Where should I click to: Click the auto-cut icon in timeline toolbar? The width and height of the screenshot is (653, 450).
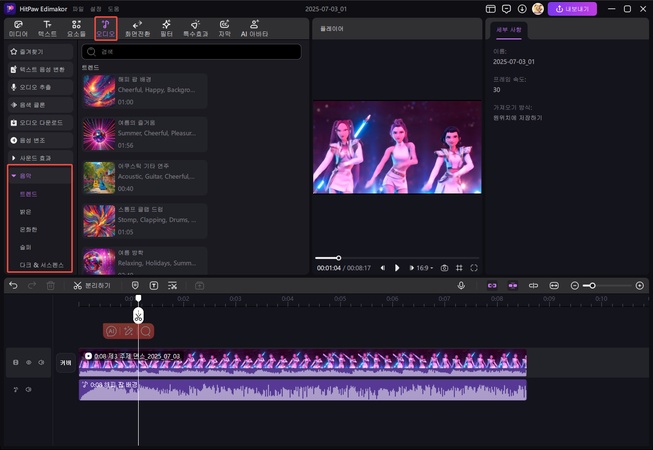pos(172,286)
